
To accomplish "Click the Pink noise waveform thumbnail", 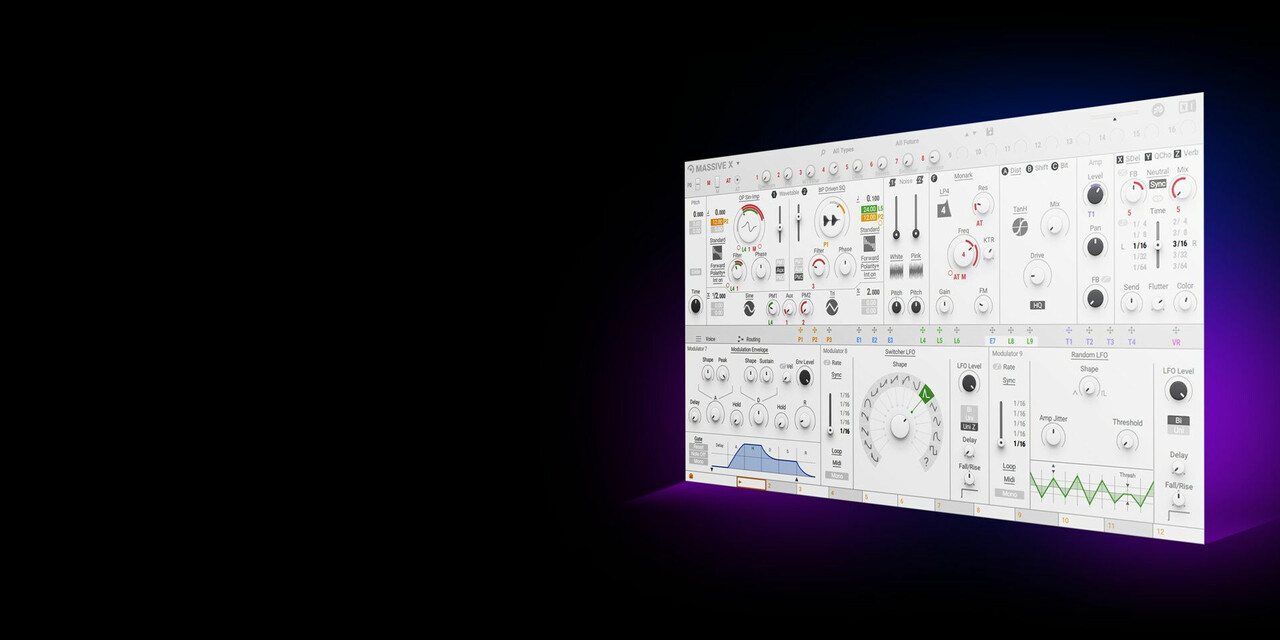I will [916, 271].
